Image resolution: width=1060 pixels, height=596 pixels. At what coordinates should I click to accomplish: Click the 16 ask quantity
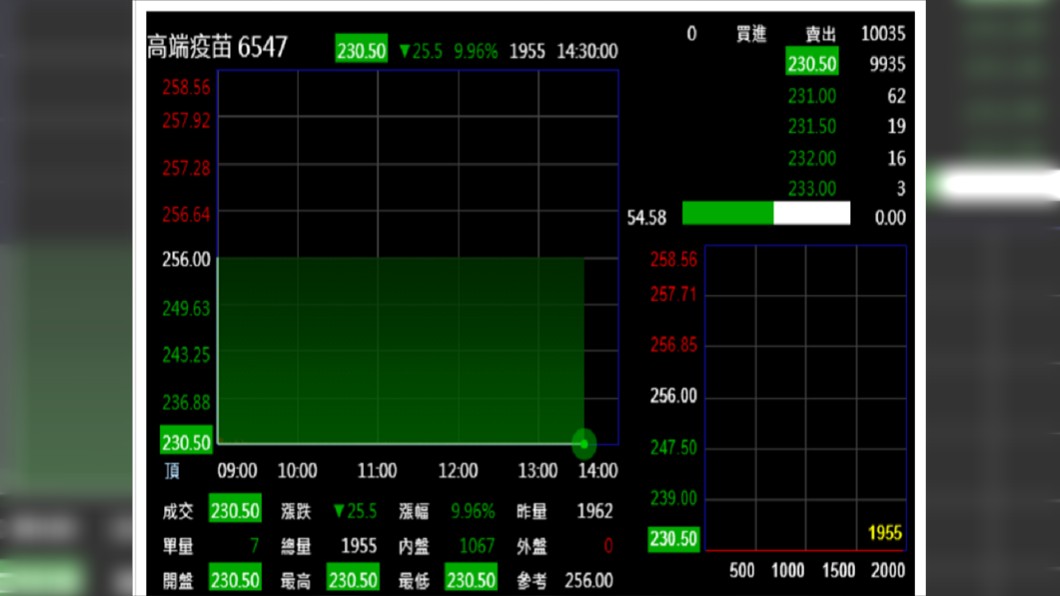pos(896,158)
